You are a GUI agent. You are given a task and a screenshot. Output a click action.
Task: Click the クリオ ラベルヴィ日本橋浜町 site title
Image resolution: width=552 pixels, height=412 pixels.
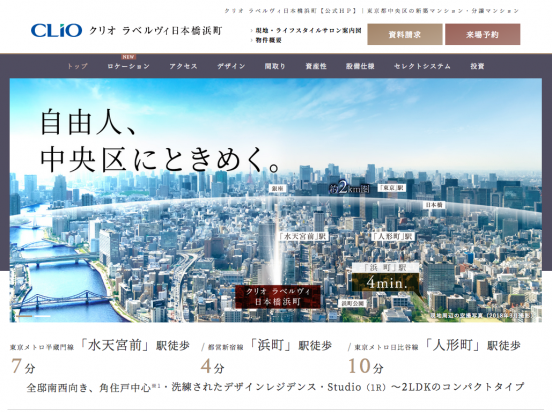pos(155,31)
